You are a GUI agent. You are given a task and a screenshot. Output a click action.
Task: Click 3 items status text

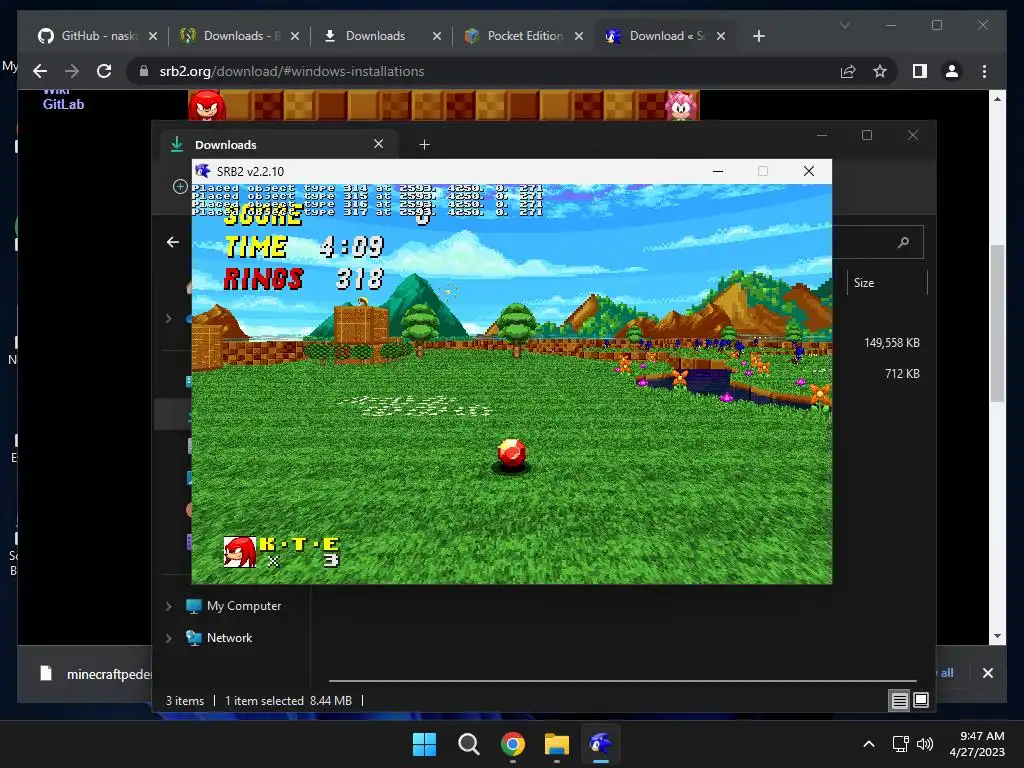[185, 701]
